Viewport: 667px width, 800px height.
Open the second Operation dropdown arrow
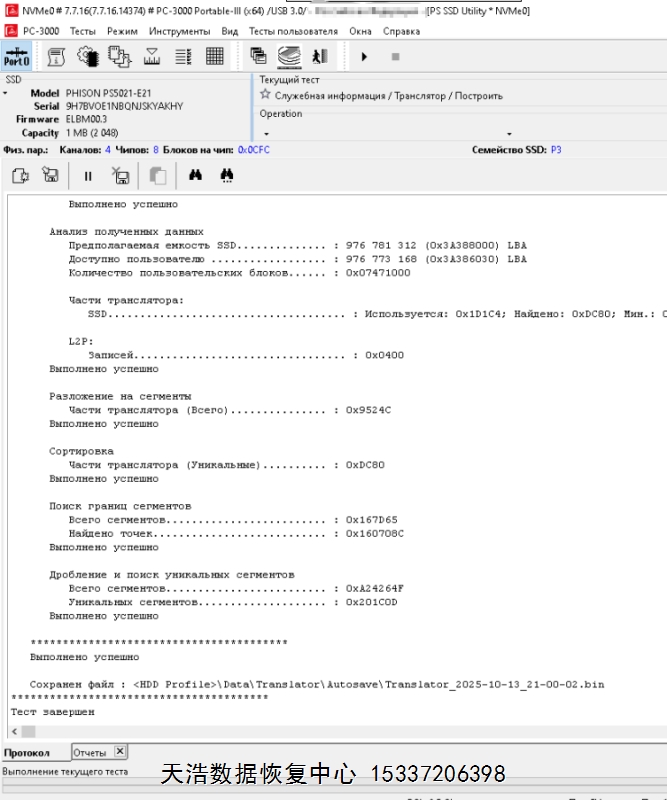[x=508, y=133]
